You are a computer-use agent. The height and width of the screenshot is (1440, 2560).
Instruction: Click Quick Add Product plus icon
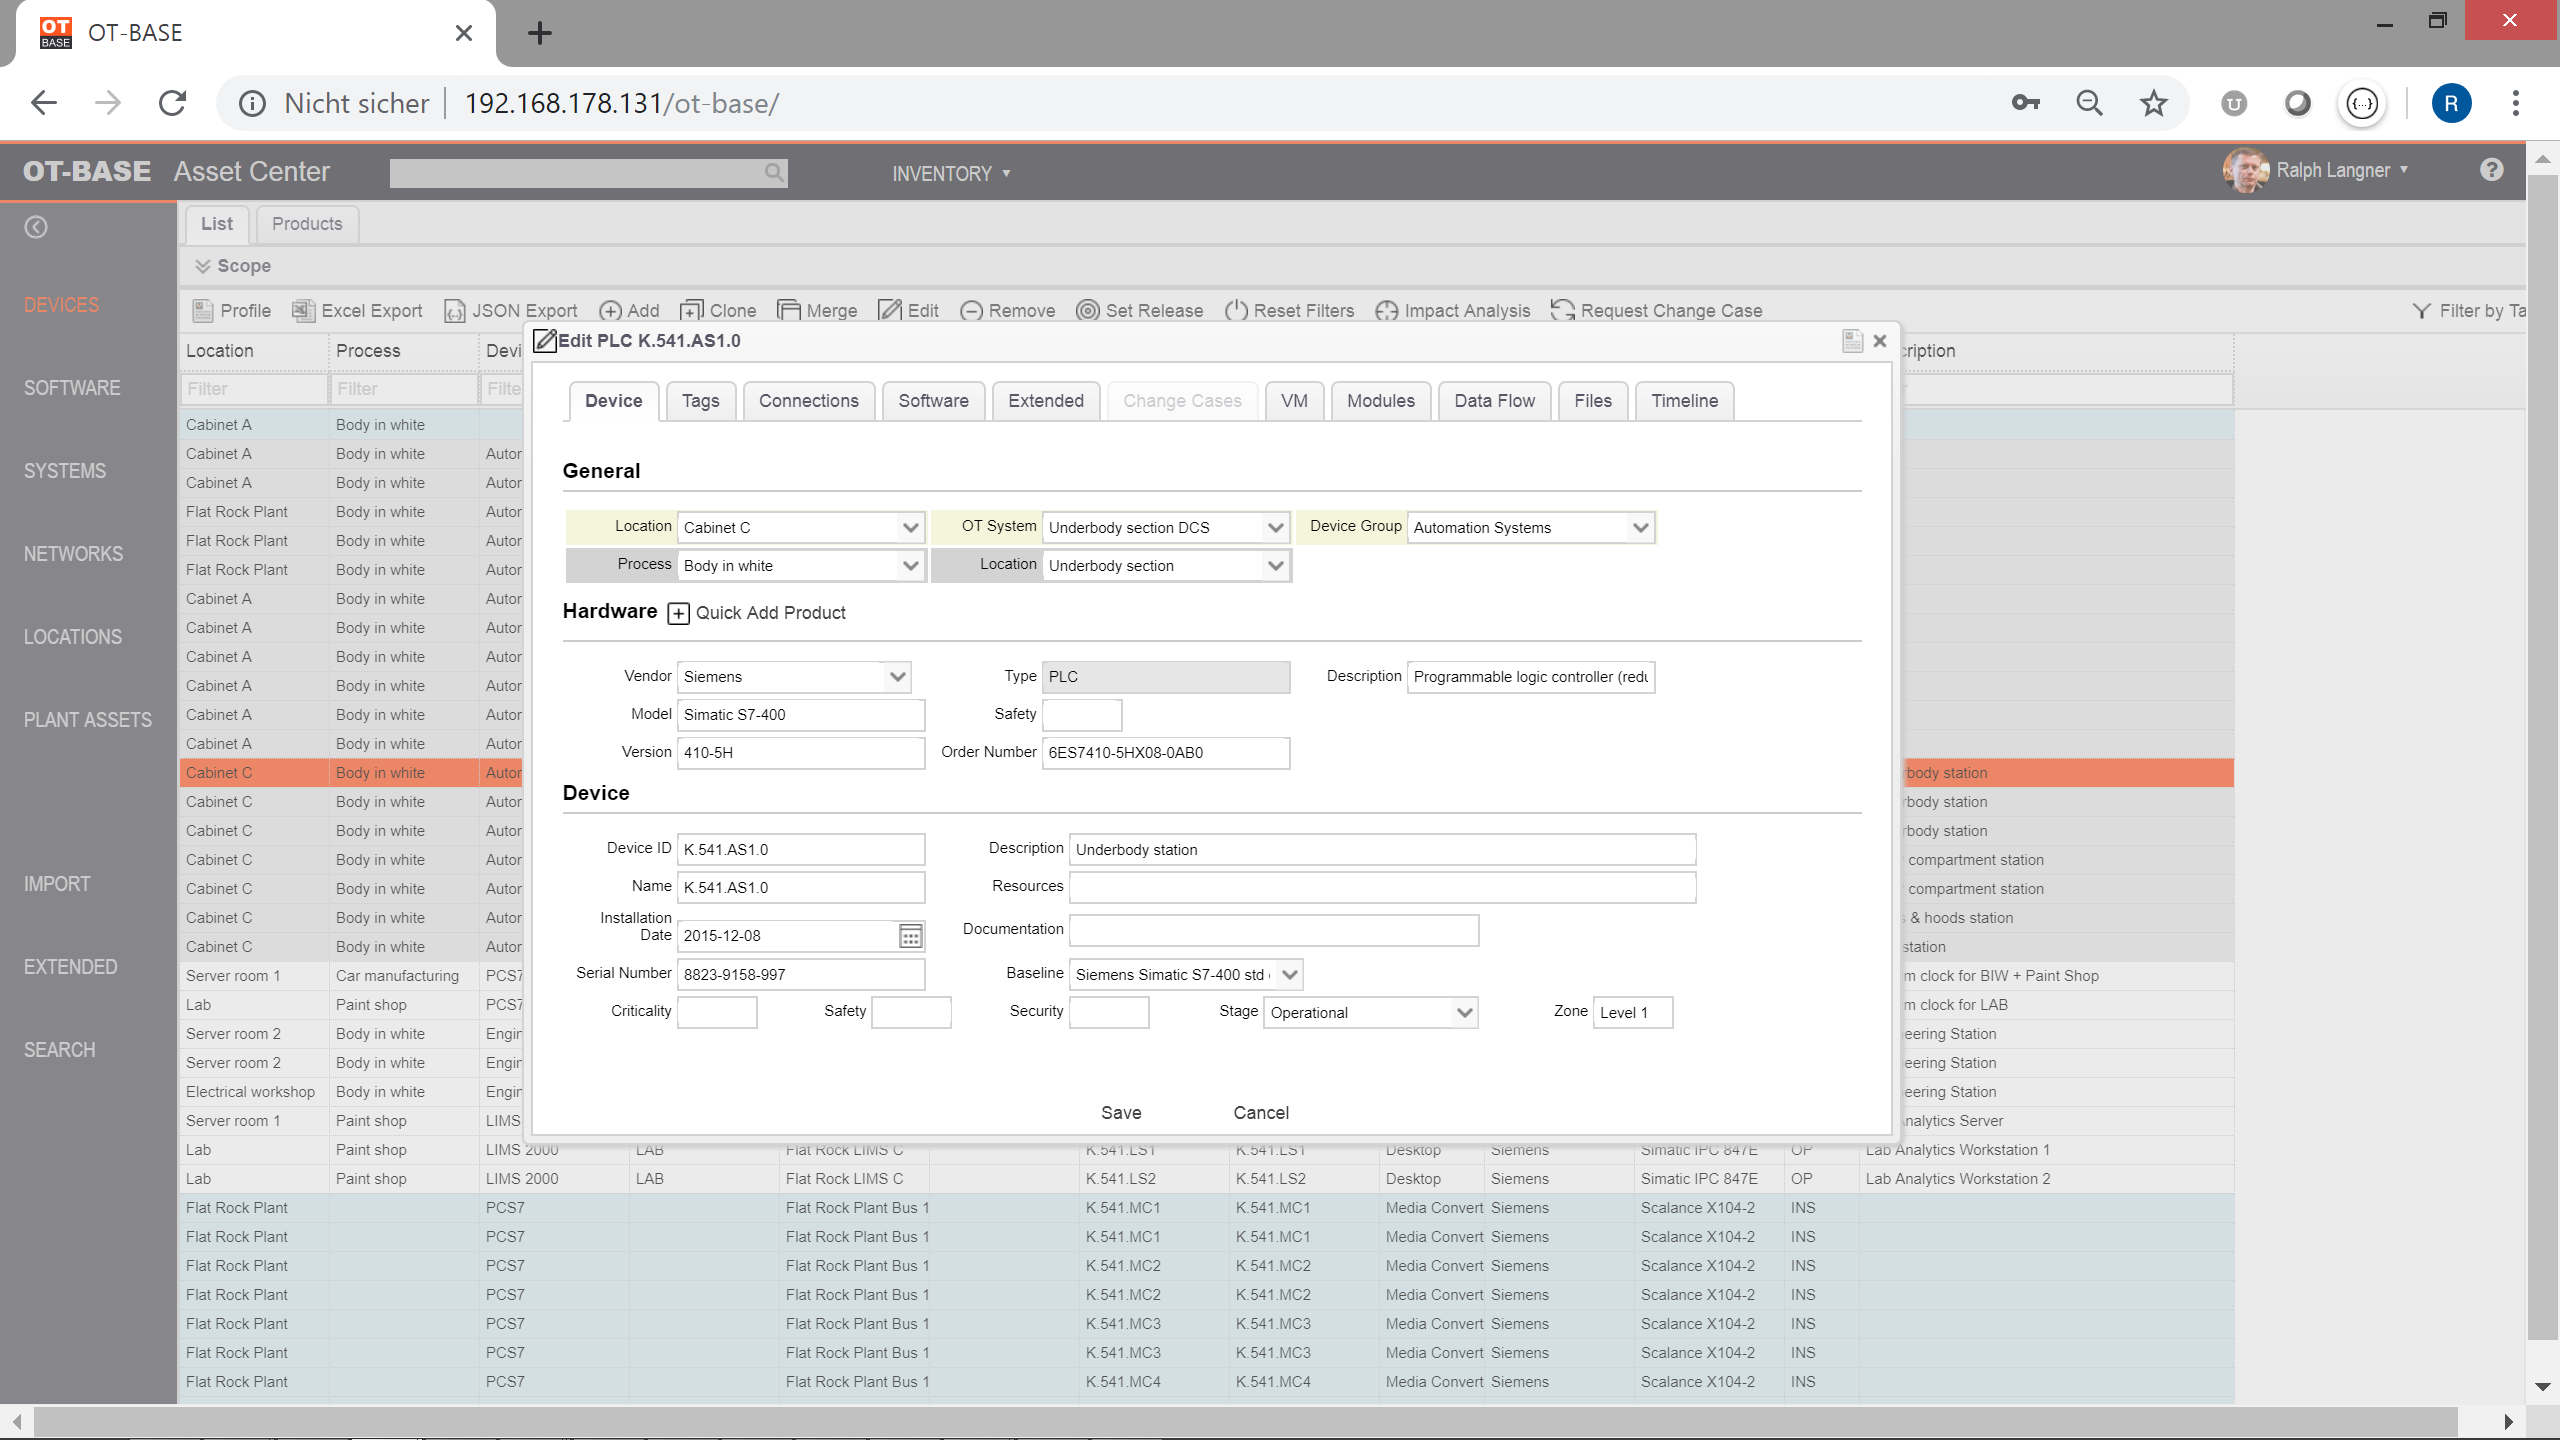point(679,613)
